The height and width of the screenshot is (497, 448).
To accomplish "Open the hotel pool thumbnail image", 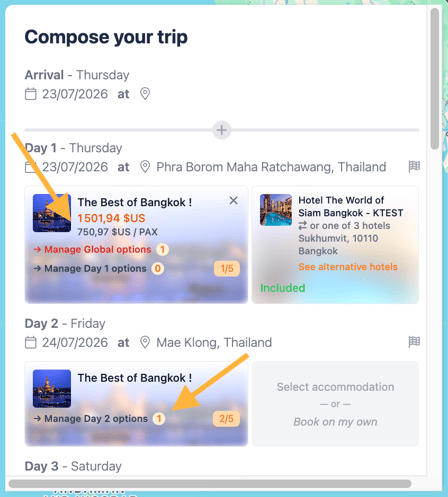I will click(276, 210).
